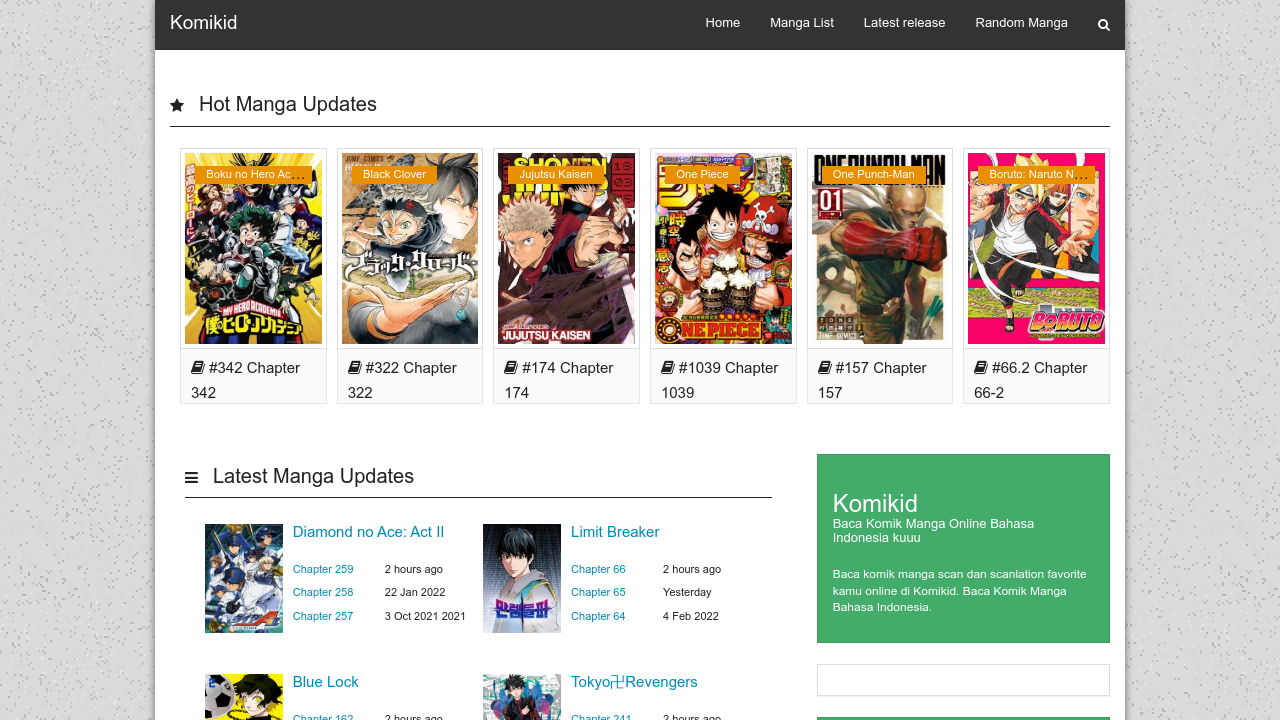The height and width of the screenshot is (720, 1280).
Task: Open #157 Chapter 157 link
Action: point(872,380)
